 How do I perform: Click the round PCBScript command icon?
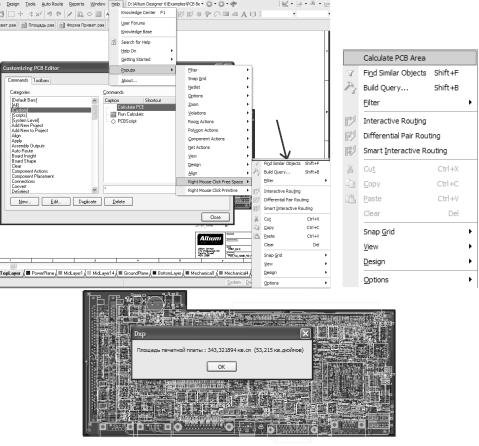(113, 121)
